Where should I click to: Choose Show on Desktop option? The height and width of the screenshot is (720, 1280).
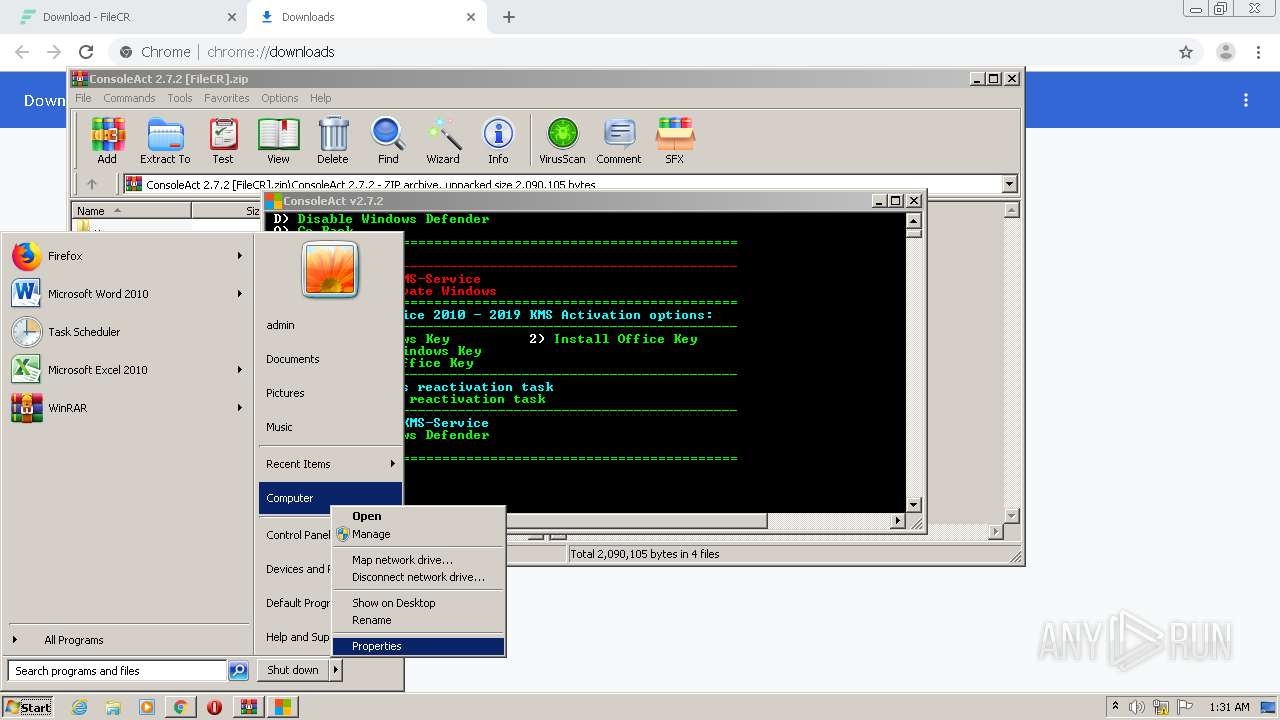[419, 603]
